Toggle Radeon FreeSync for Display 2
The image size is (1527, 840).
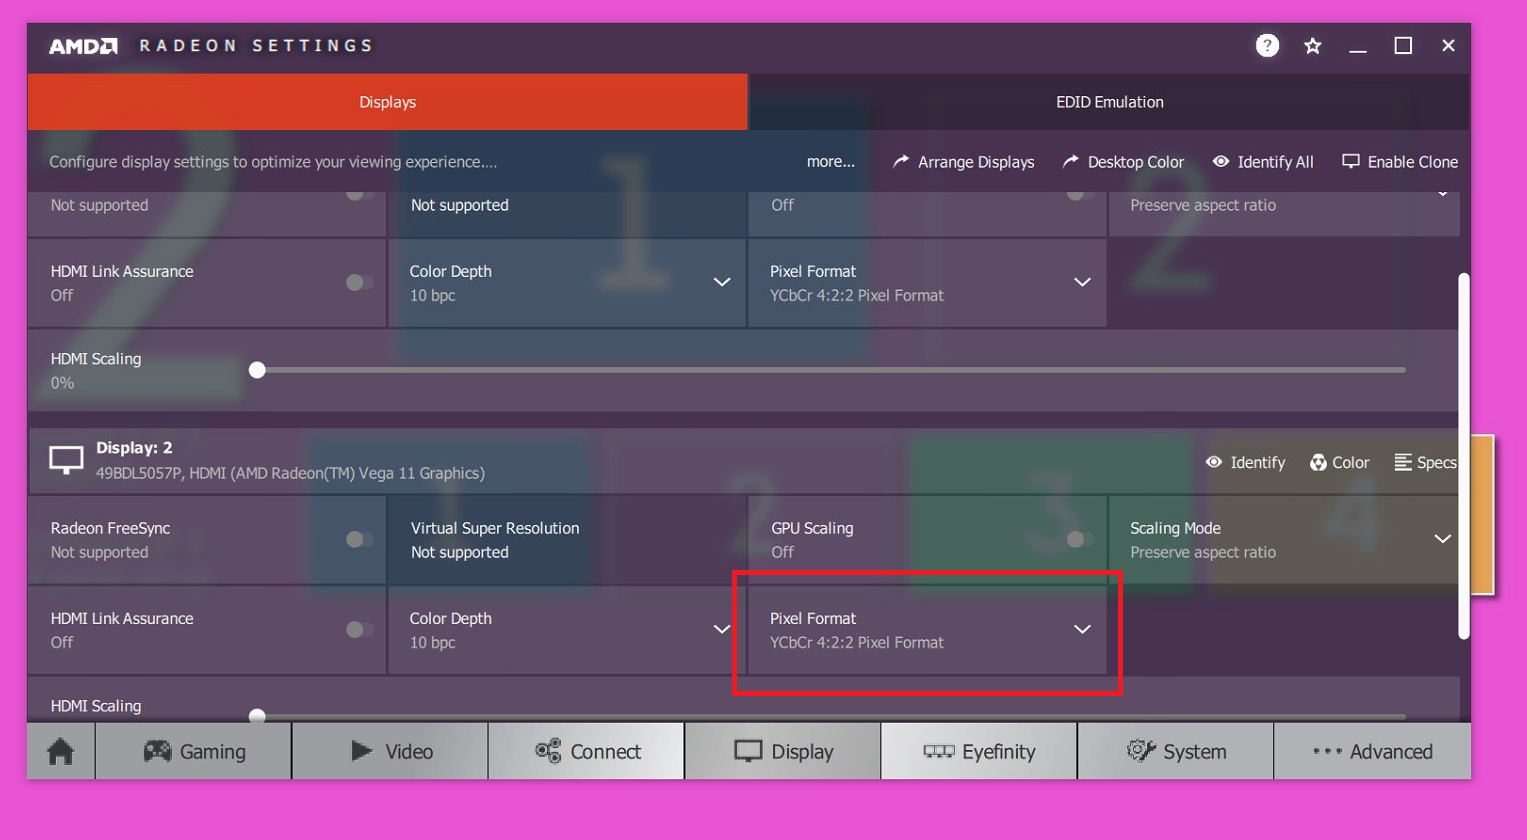pyautogui.click(x=359, y=540)
